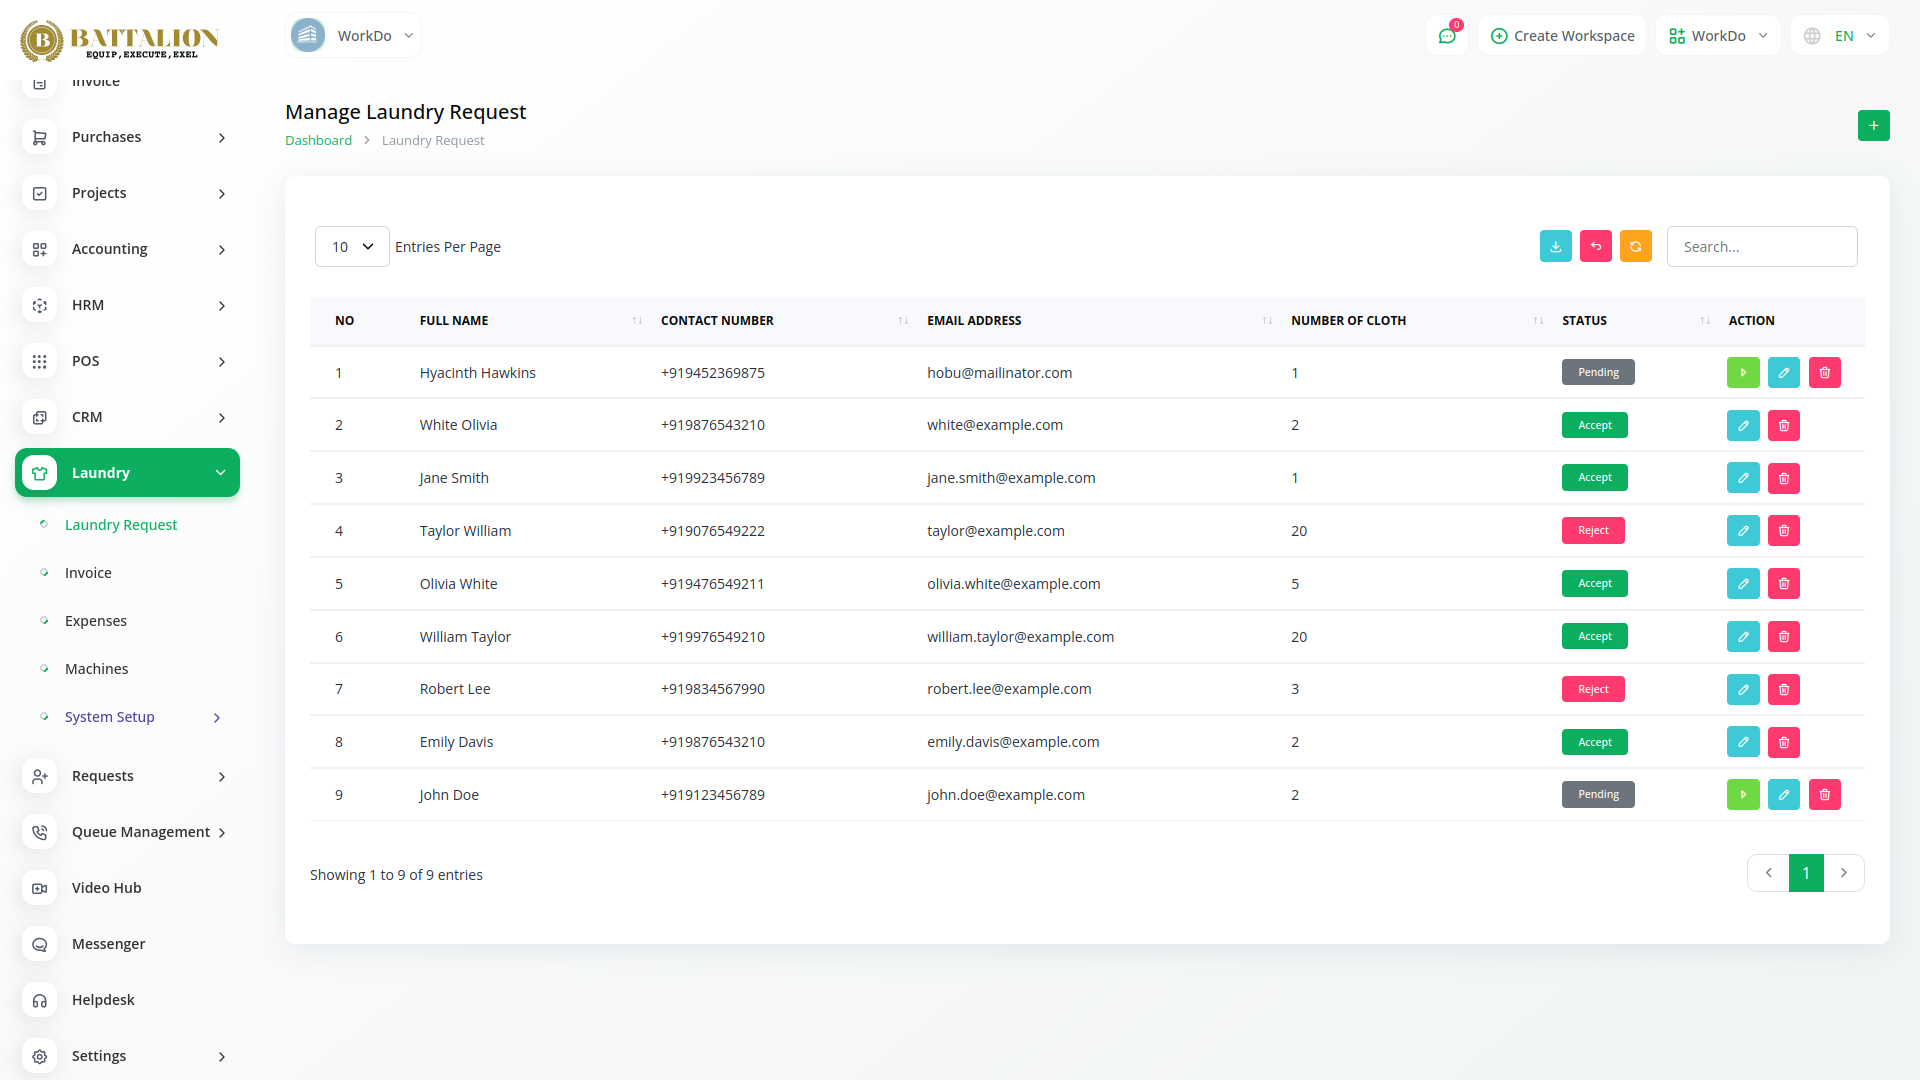Click the Create Workspace button

coord(1562,36)
